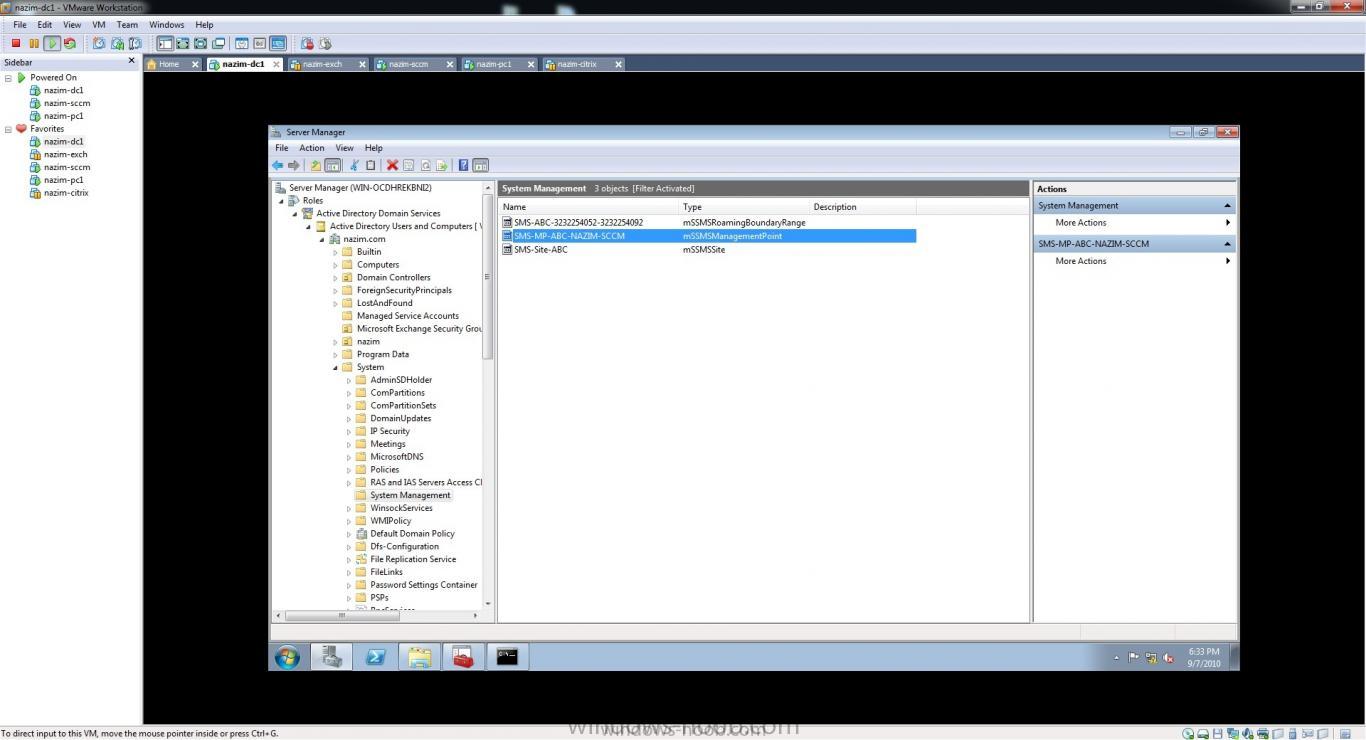Select the SMS-ABC-3232254052-3232254092 object

(x=578, y=223)
